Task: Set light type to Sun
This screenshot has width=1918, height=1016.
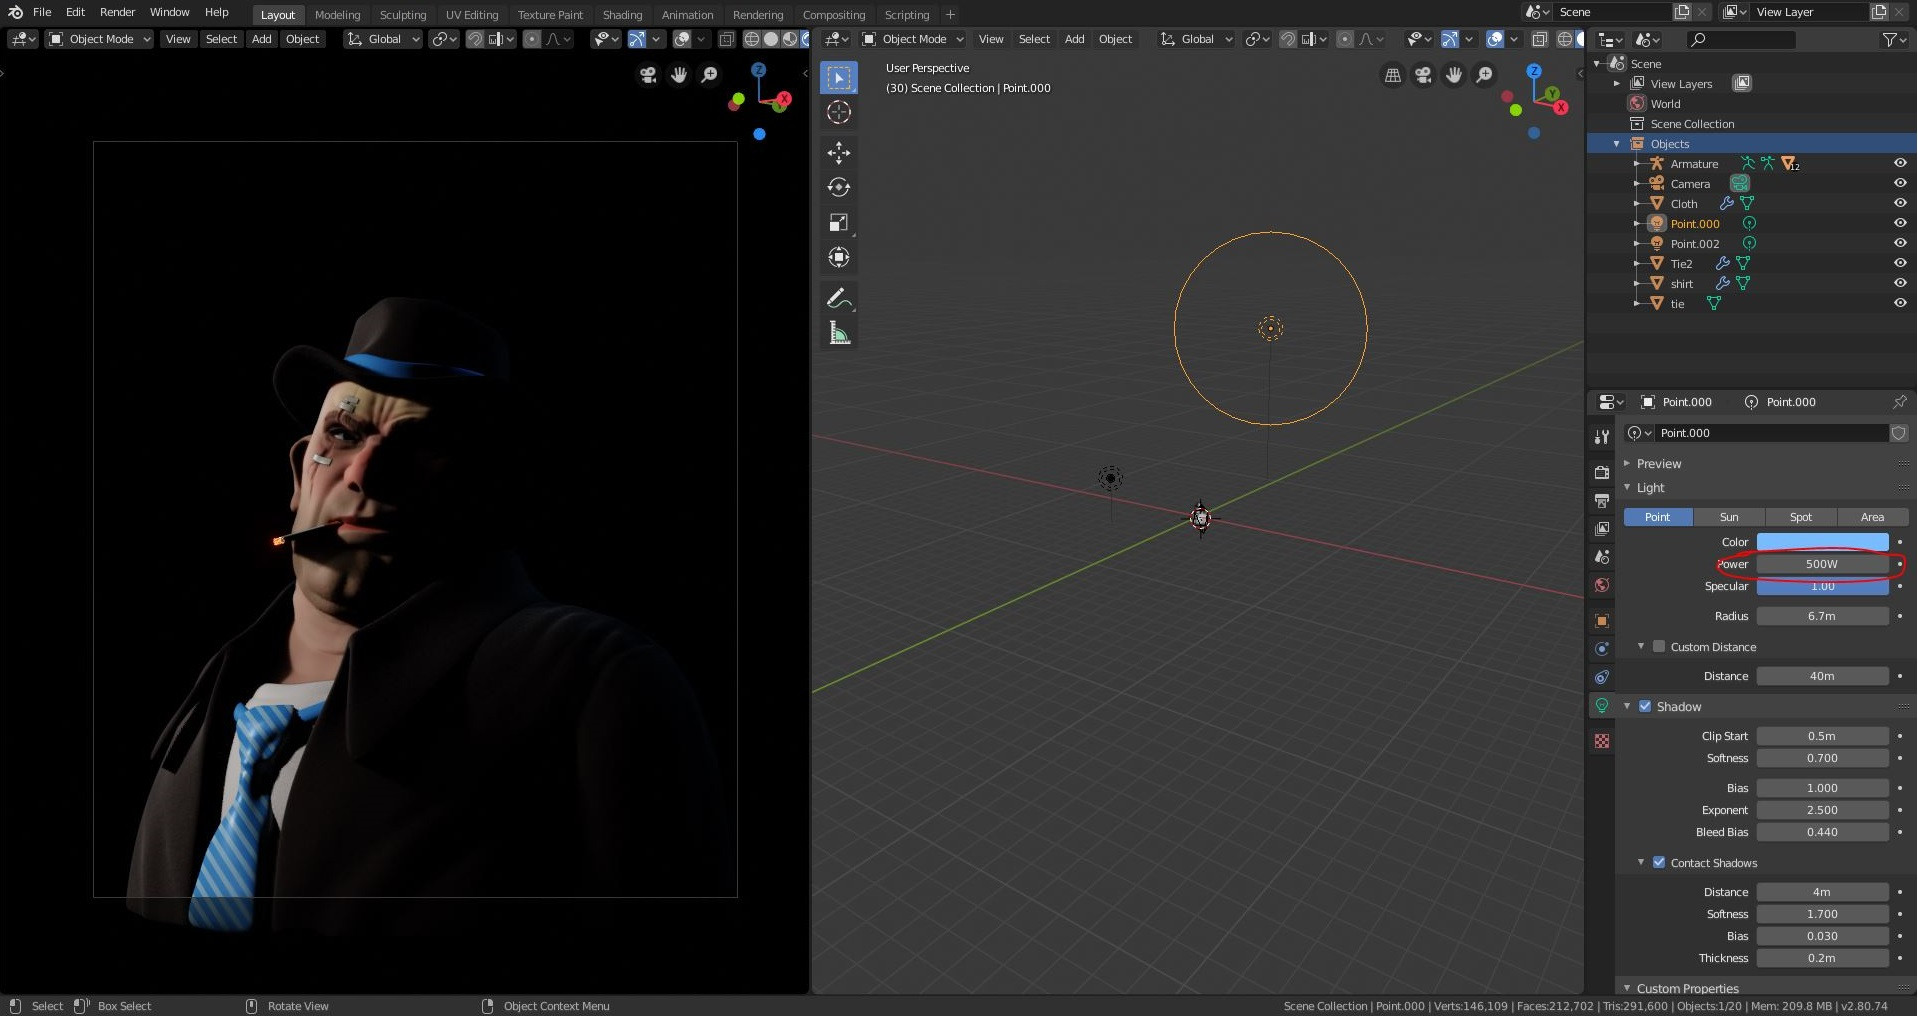Action: [x=1728, y=517]
